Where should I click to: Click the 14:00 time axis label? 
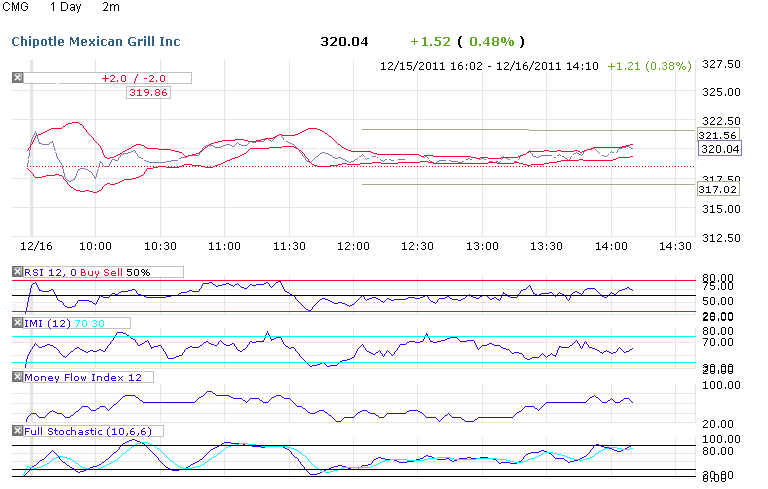coord(611,246)
